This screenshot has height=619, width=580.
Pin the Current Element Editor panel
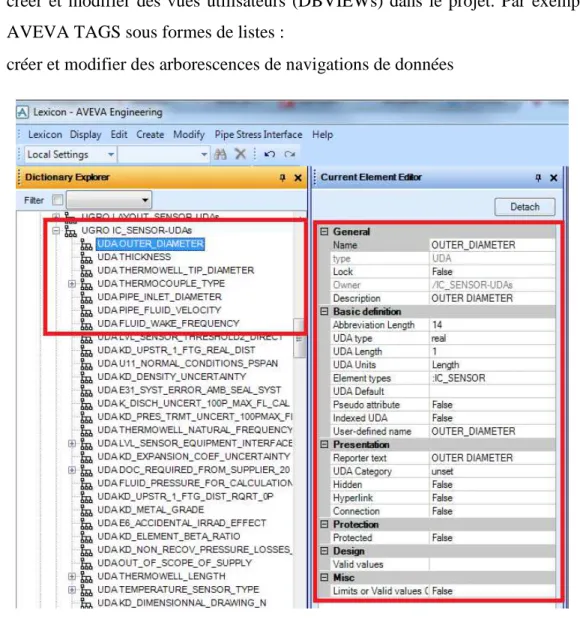(538, 178)
